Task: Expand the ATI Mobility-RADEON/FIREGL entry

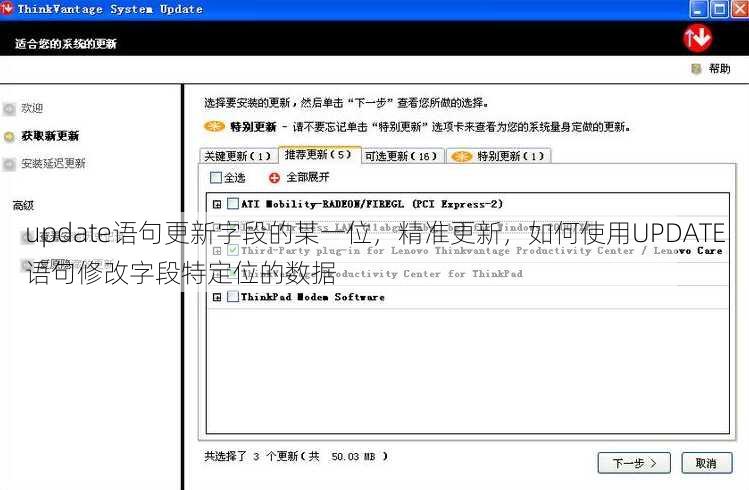Action: point(217,204)
